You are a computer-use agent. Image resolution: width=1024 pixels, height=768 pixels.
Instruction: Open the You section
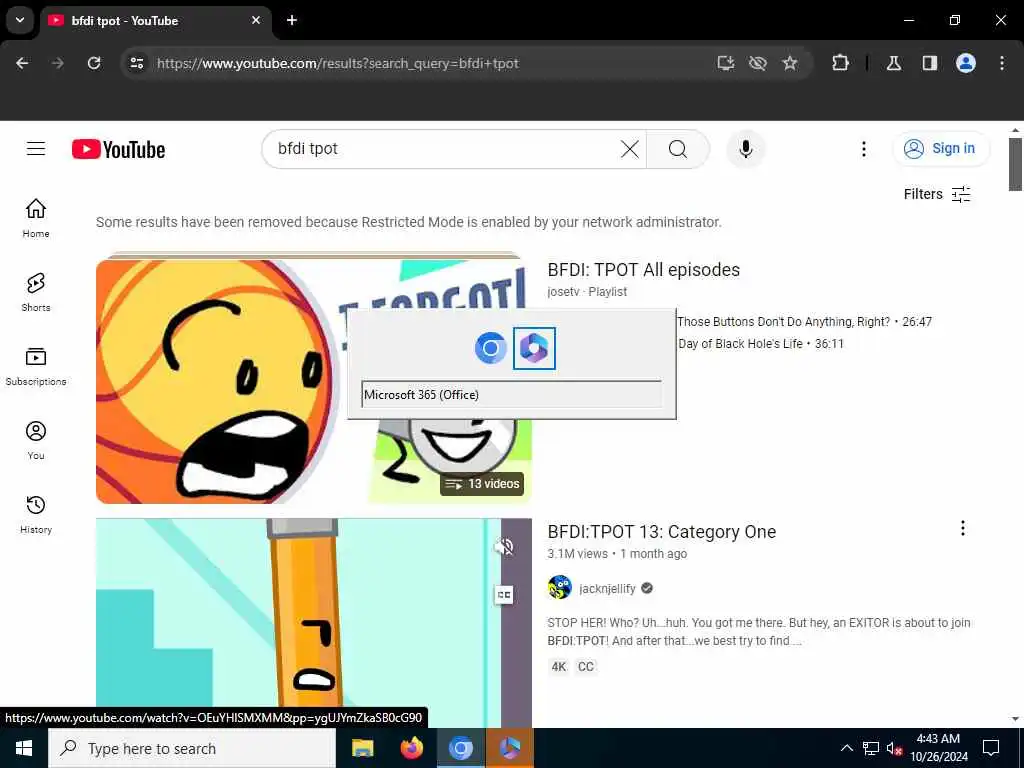point(36,440)
